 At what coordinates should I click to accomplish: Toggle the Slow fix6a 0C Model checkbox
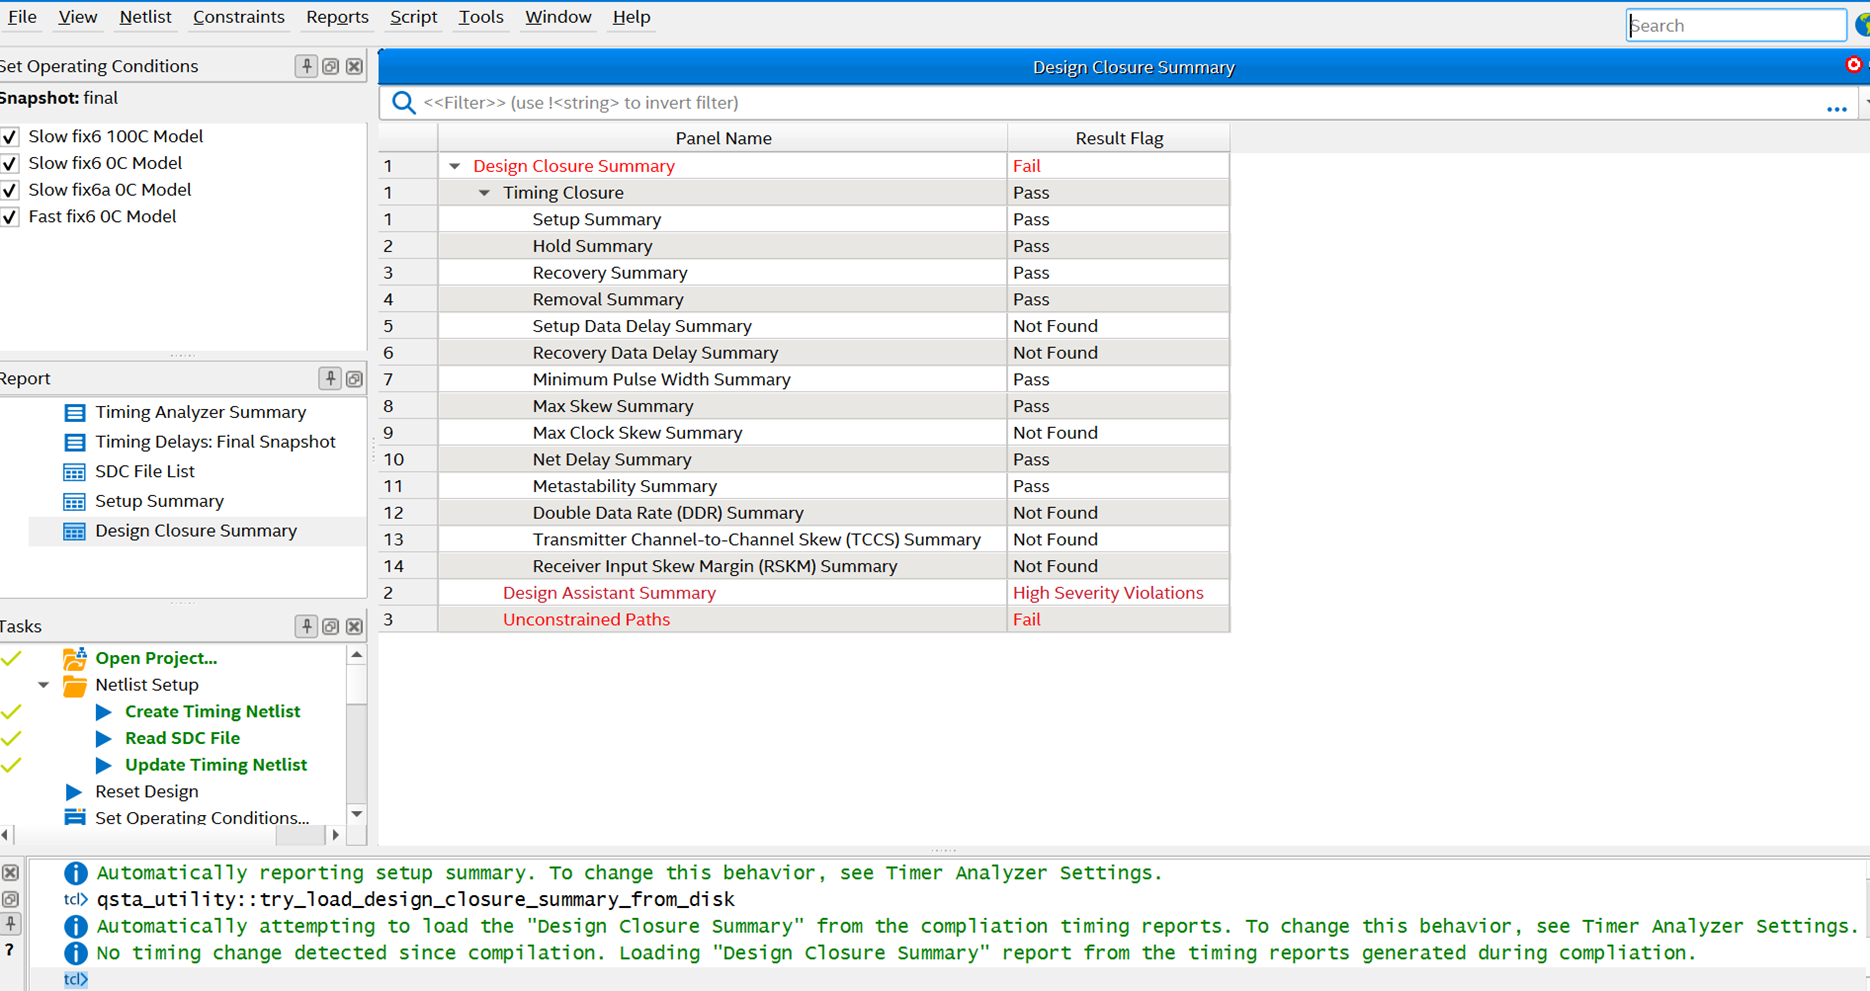pyautogui.click(x=11, y=190)
